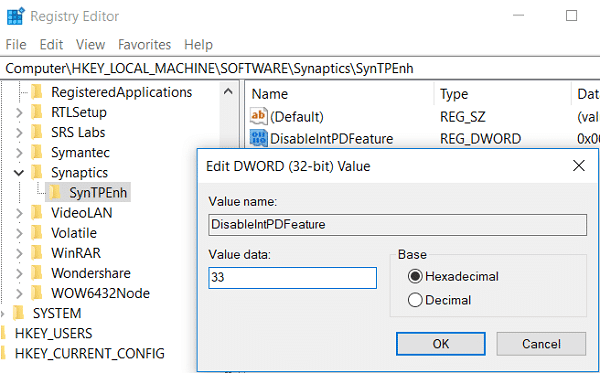Click the REG_DWORD type cell
The image size is (600, 373).
(480, 138)
